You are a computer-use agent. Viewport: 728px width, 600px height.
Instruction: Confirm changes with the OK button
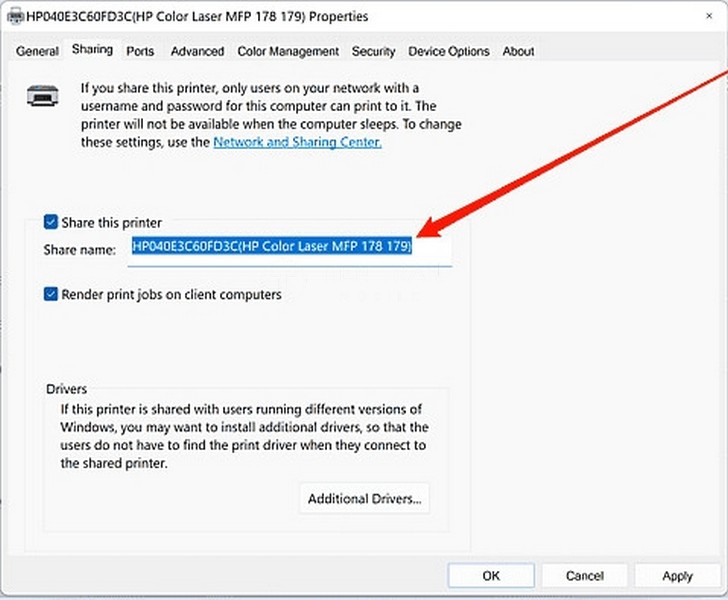click(x=491, y=576)
